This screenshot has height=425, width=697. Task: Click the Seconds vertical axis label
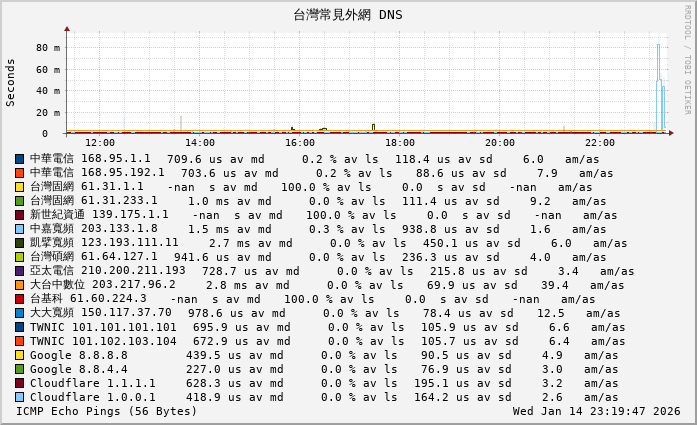11,81
